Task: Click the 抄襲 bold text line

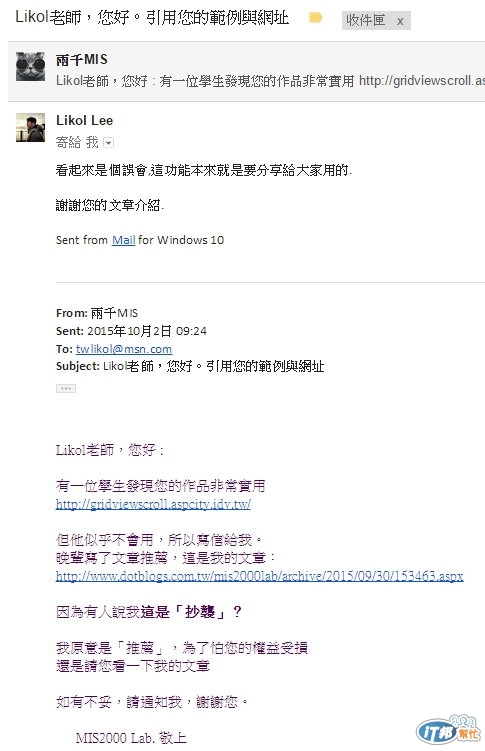Action: coord(149,612)
